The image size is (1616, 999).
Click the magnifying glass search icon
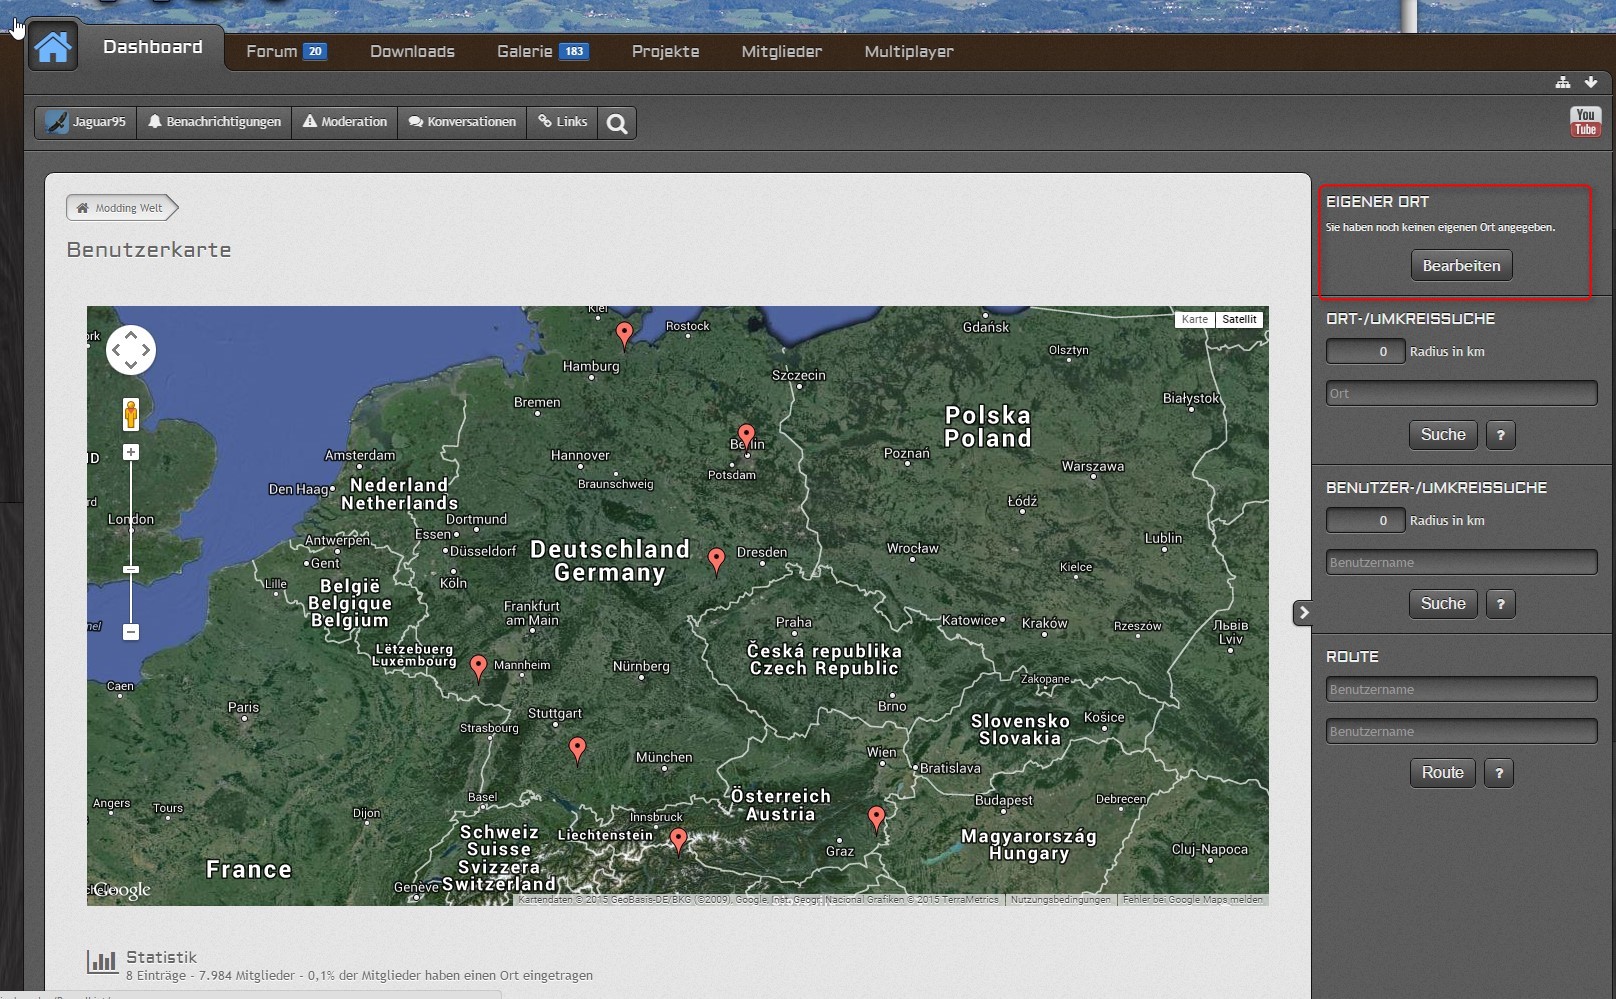click(x=617, y=123)
